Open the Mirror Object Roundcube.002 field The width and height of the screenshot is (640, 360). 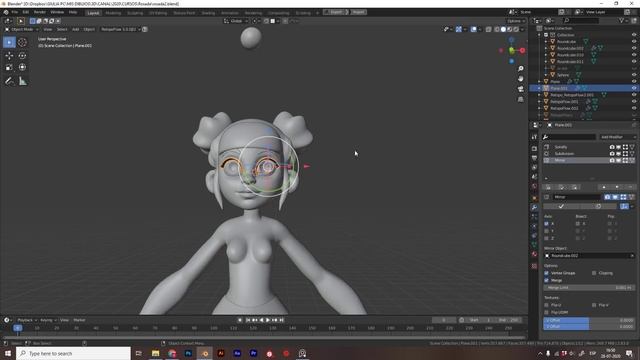point(589,256)
